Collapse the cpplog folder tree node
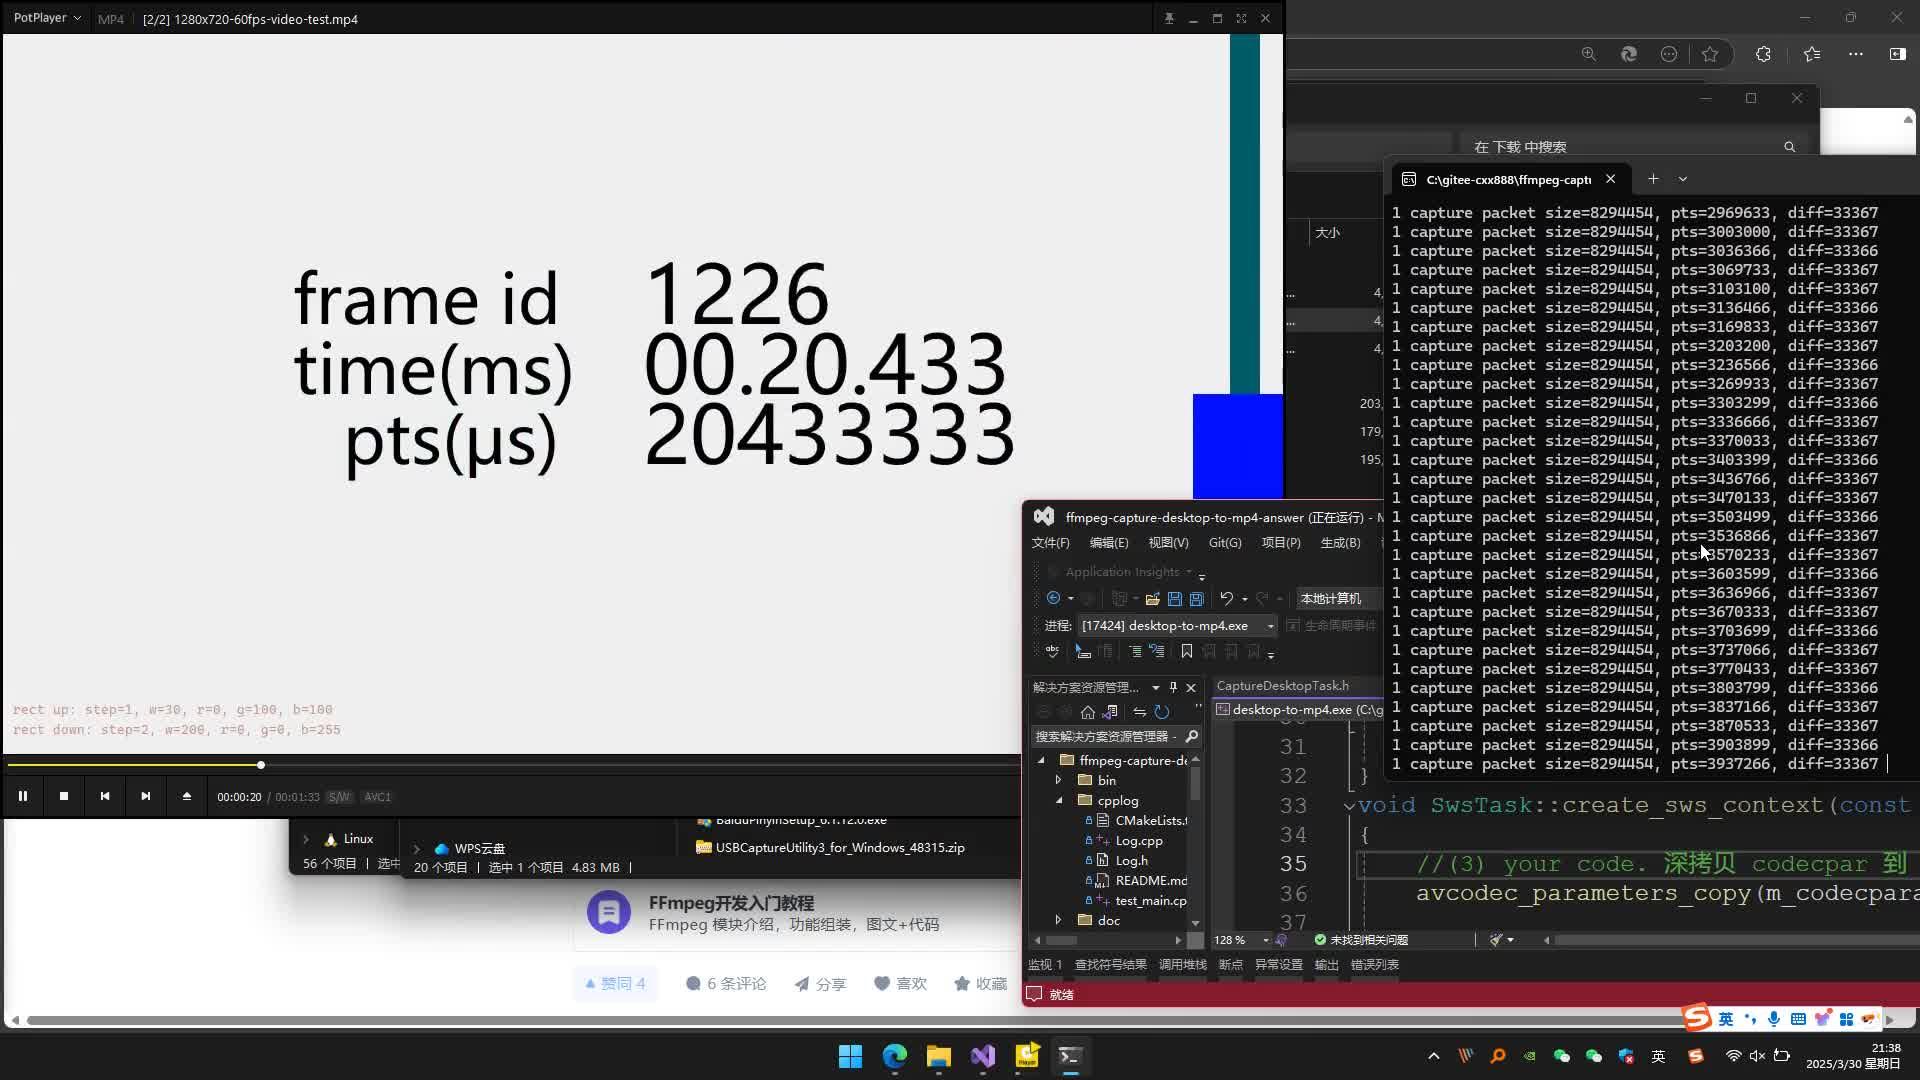The width and height of the screenshot is (1920, 1080). point(1059,800)
